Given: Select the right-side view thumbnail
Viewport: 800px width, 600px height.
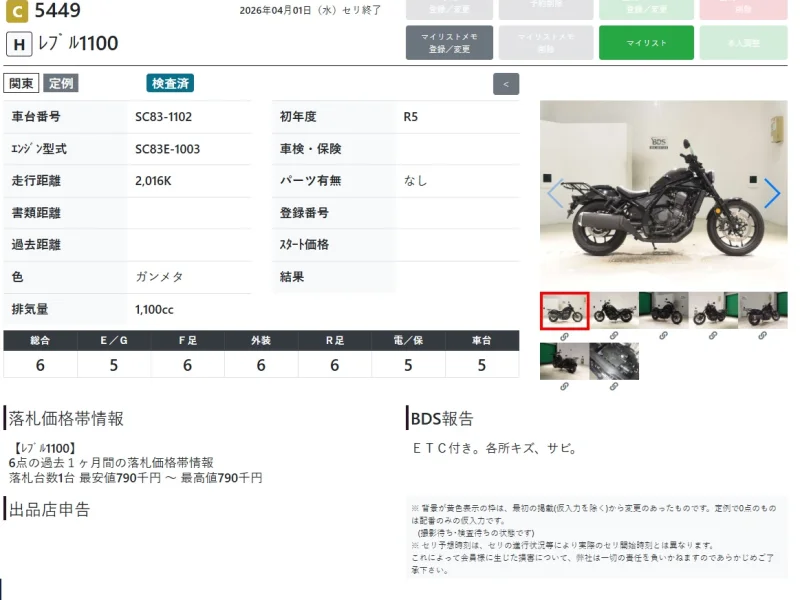Looking at the screenshot, I should pyautogui.click(x=614, y=310).
